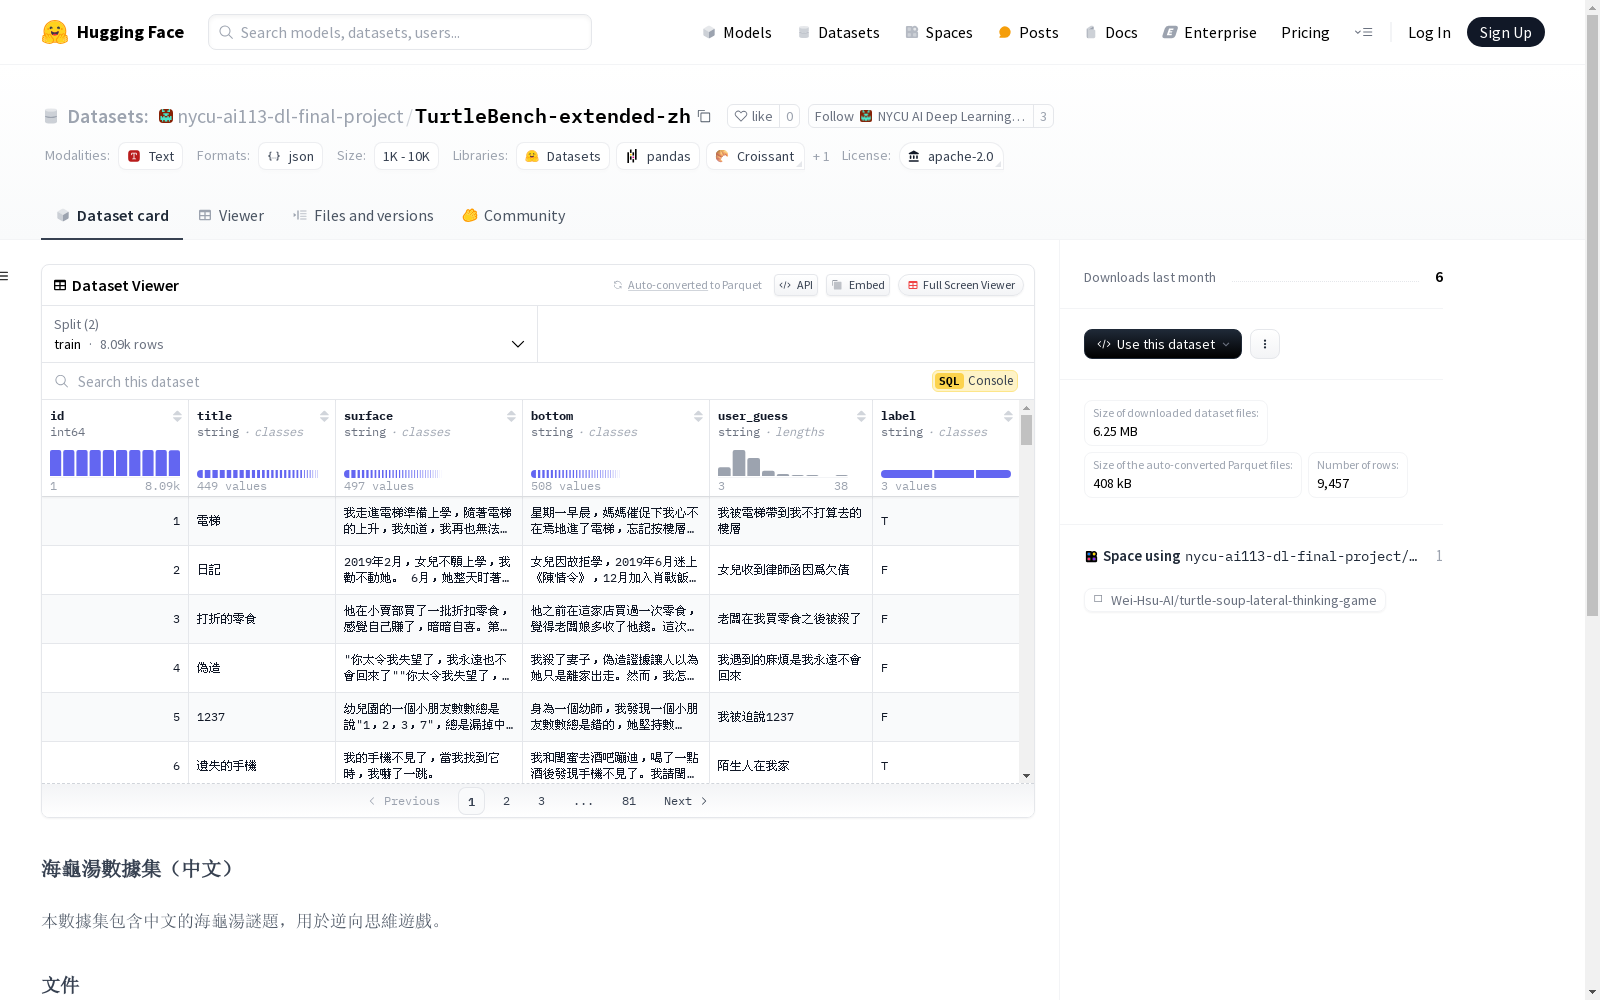1600x1000 pixels.
Task: Like the dataset with the heart button
Action: click(x=753, y=116)
